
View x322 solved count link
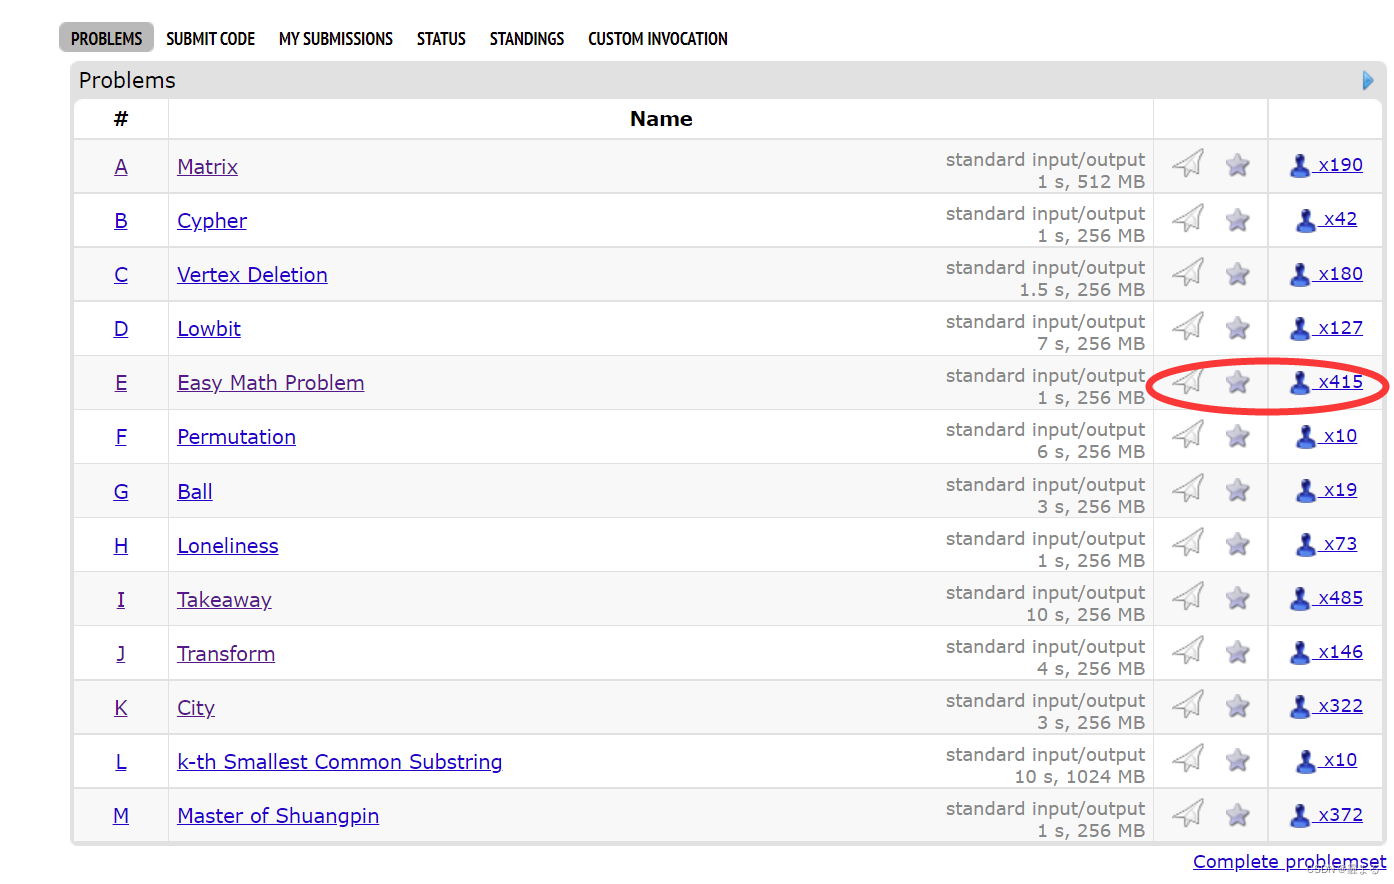pos(1327,705)
